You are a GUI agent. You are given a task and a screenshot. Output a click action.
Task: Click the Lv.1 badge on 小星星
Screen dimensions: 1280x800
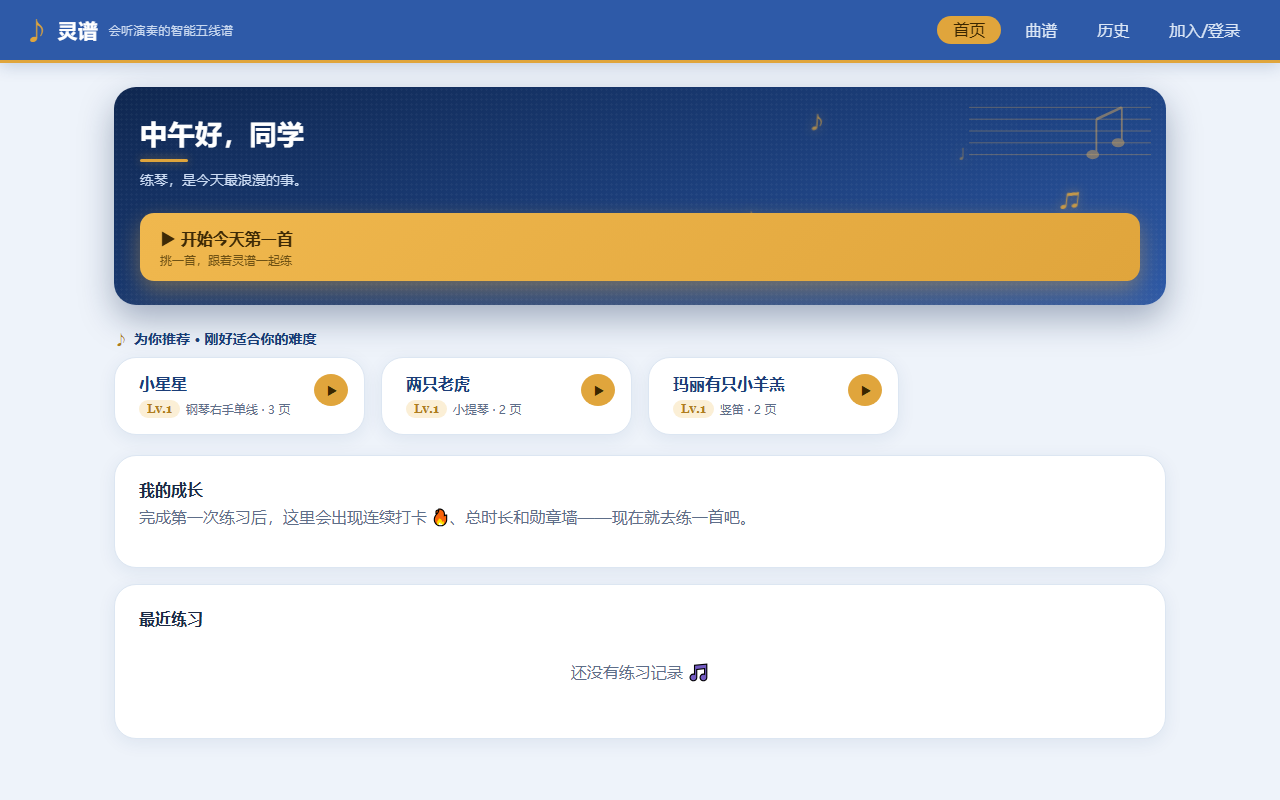[159, 409]
